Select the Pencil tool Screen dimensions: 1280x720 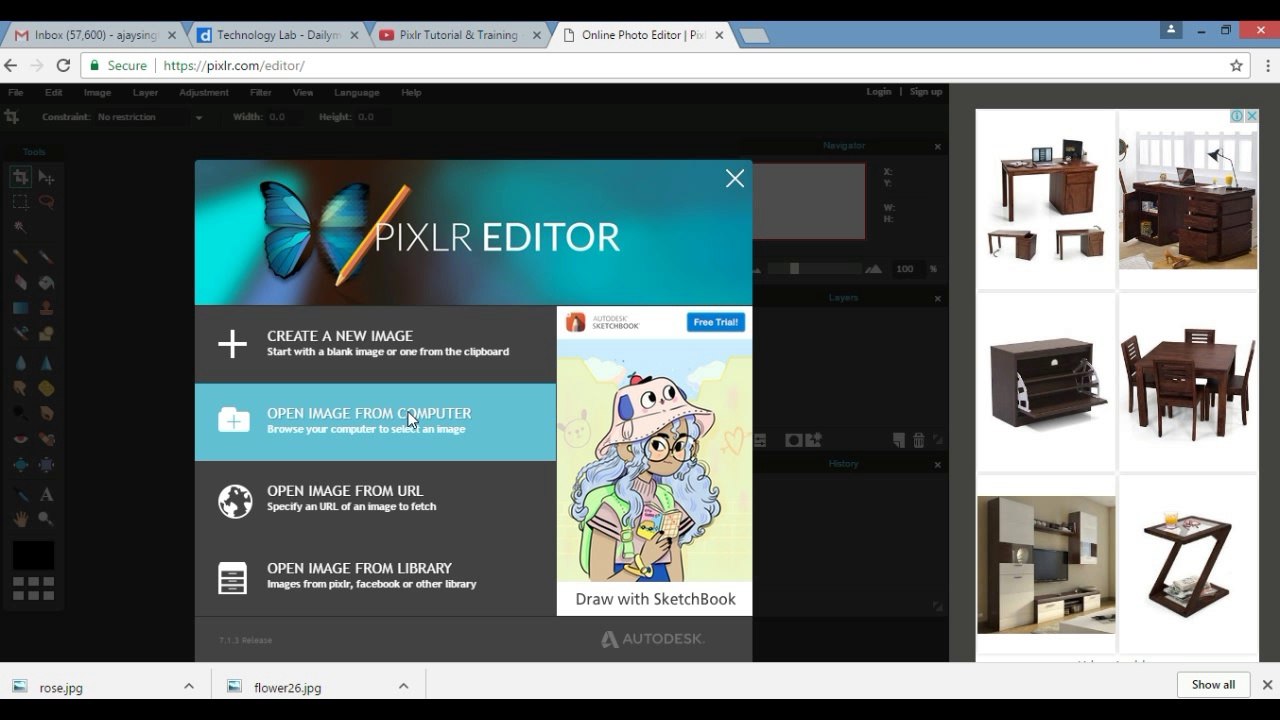20,257
